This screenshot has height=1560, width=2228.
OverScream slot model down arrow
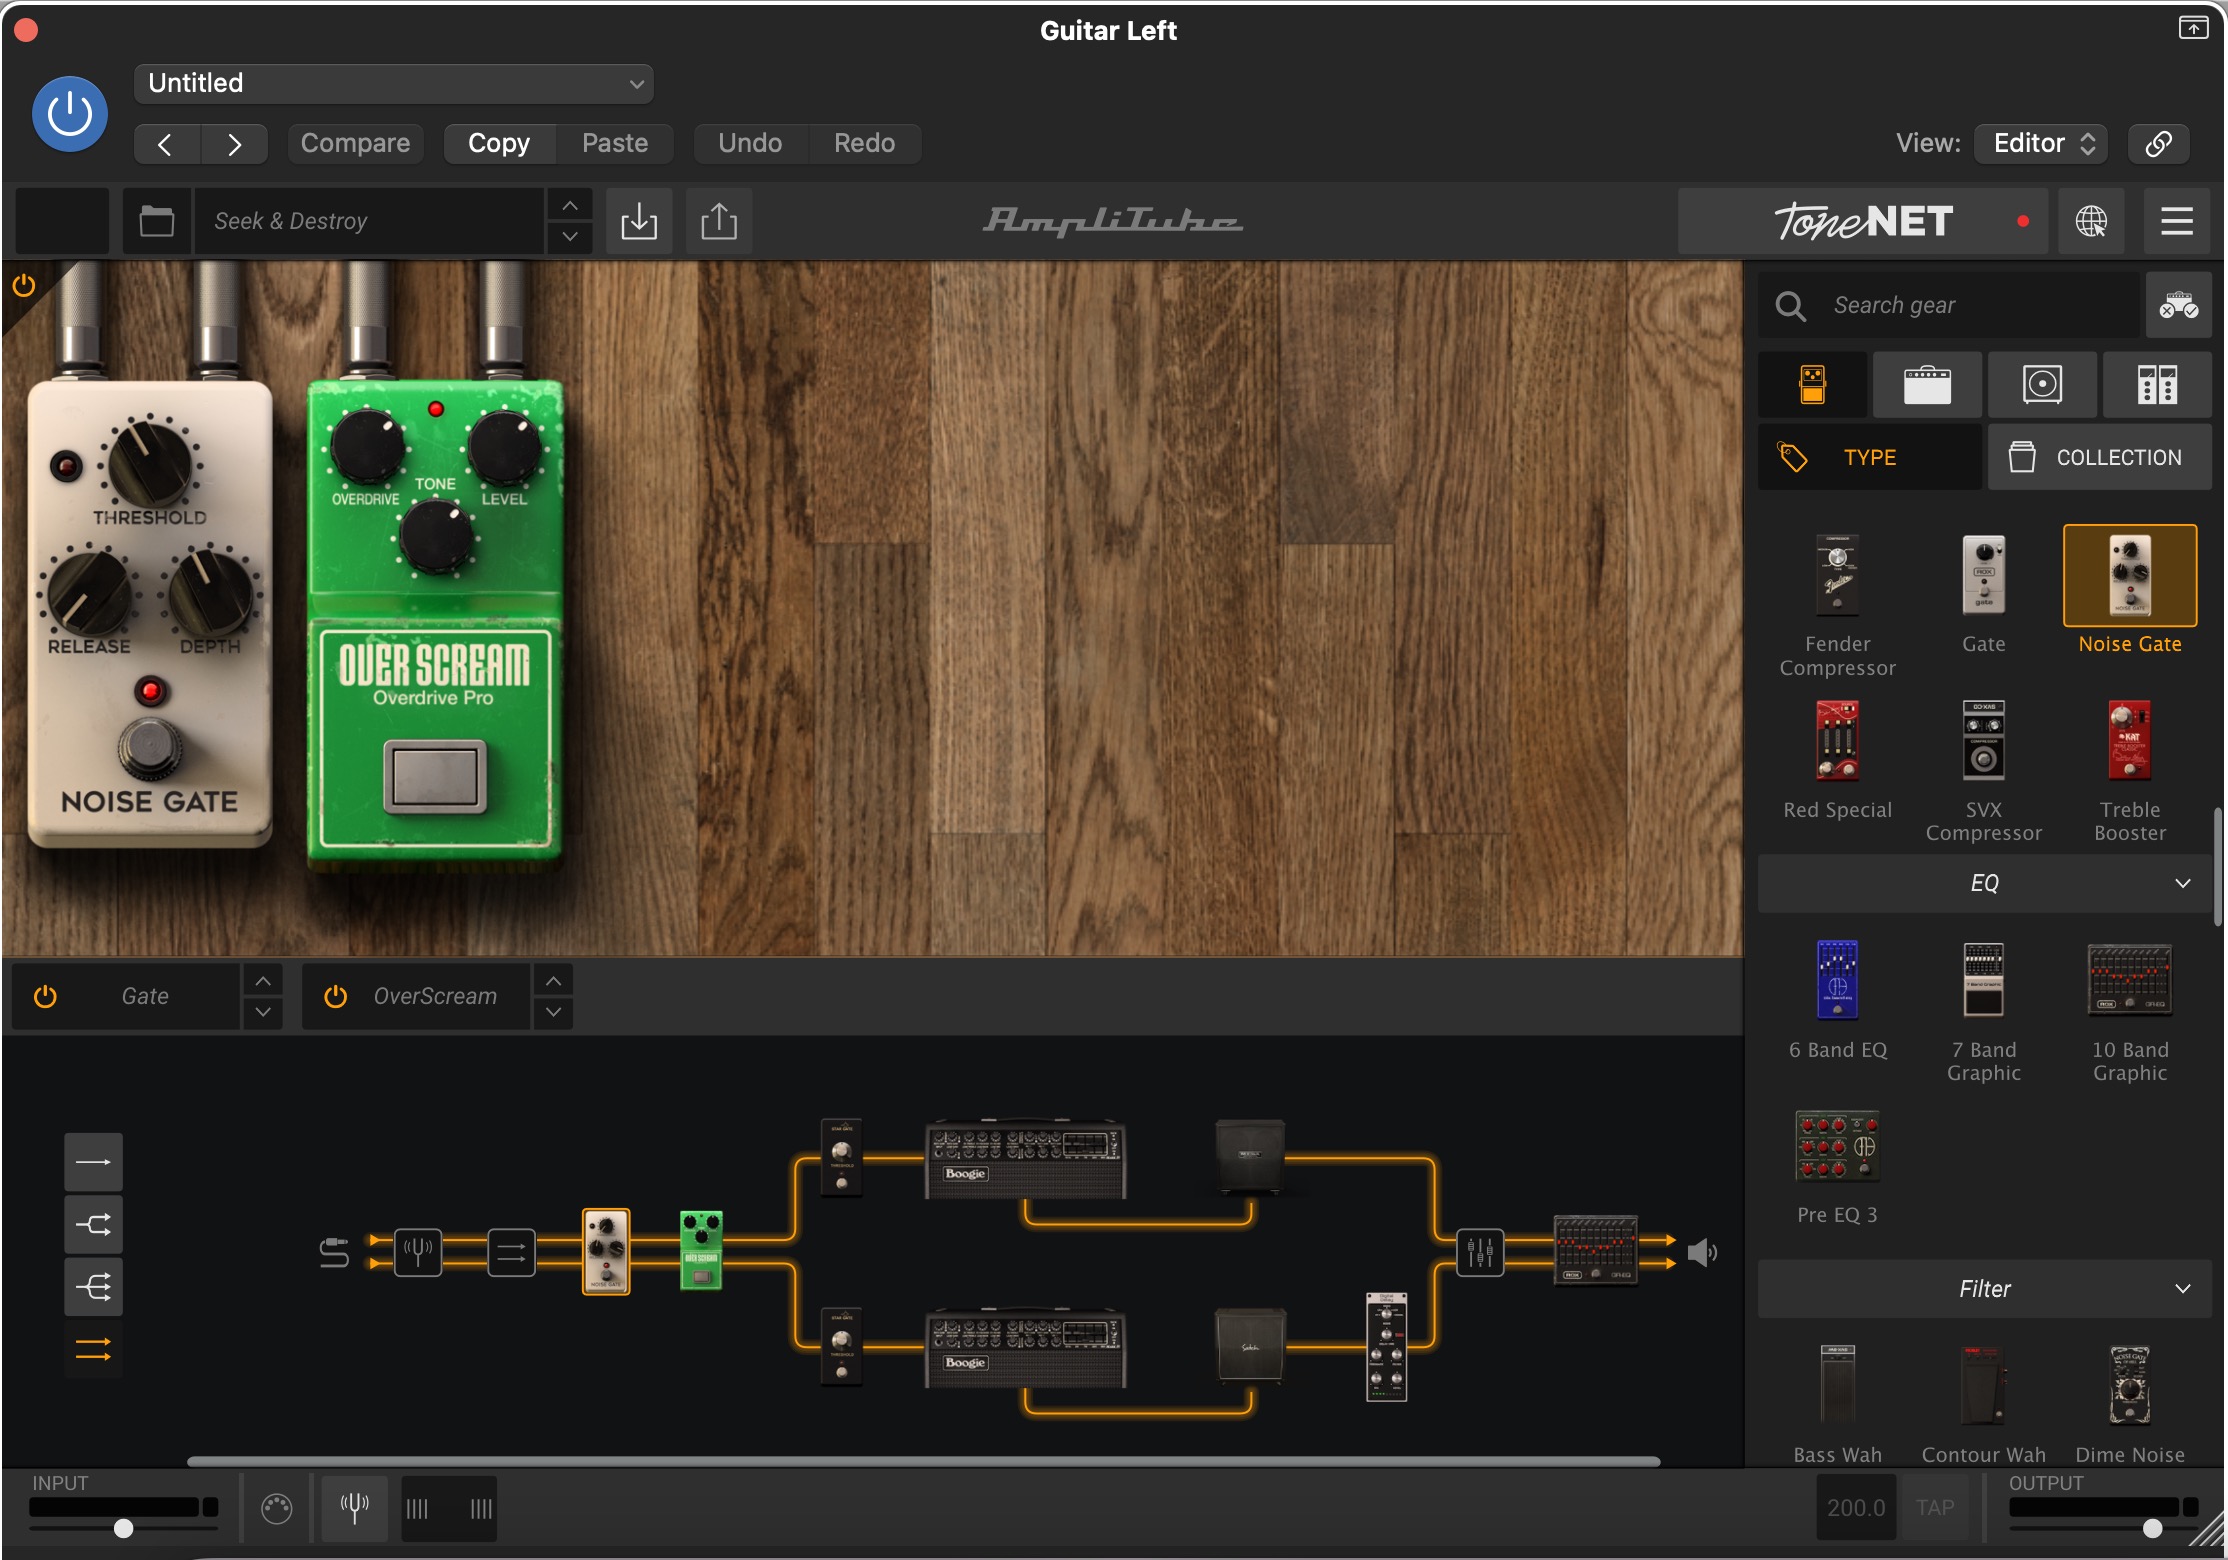(x=553, y=1012)
